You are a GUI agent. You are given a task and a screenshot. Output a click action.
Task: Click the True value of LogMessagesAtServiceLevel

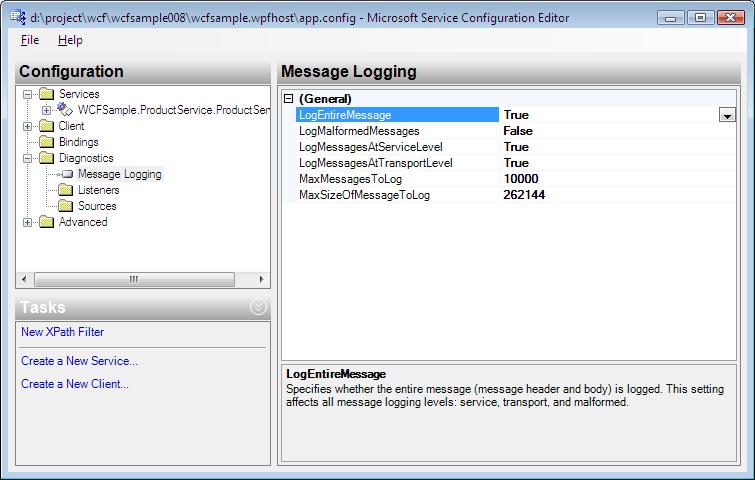(516, 147)
